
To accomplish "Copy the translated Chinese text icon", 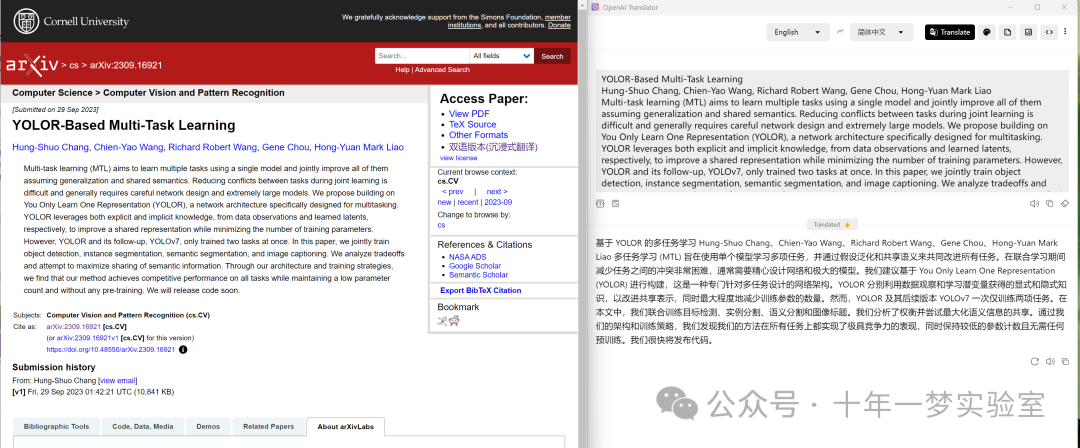I will point(1066,361).
